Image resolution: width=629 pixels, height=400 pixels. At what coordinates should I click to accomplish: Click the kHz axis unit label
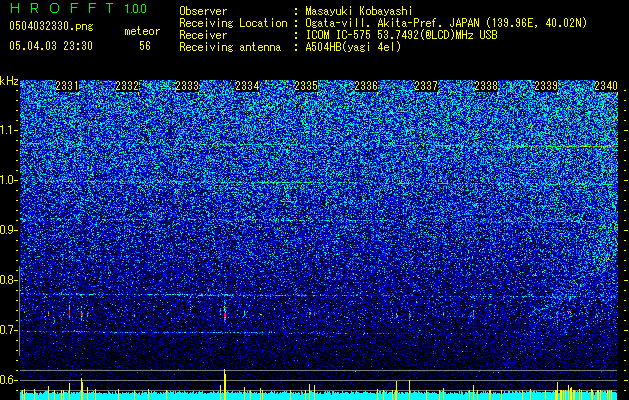(9, 81)
